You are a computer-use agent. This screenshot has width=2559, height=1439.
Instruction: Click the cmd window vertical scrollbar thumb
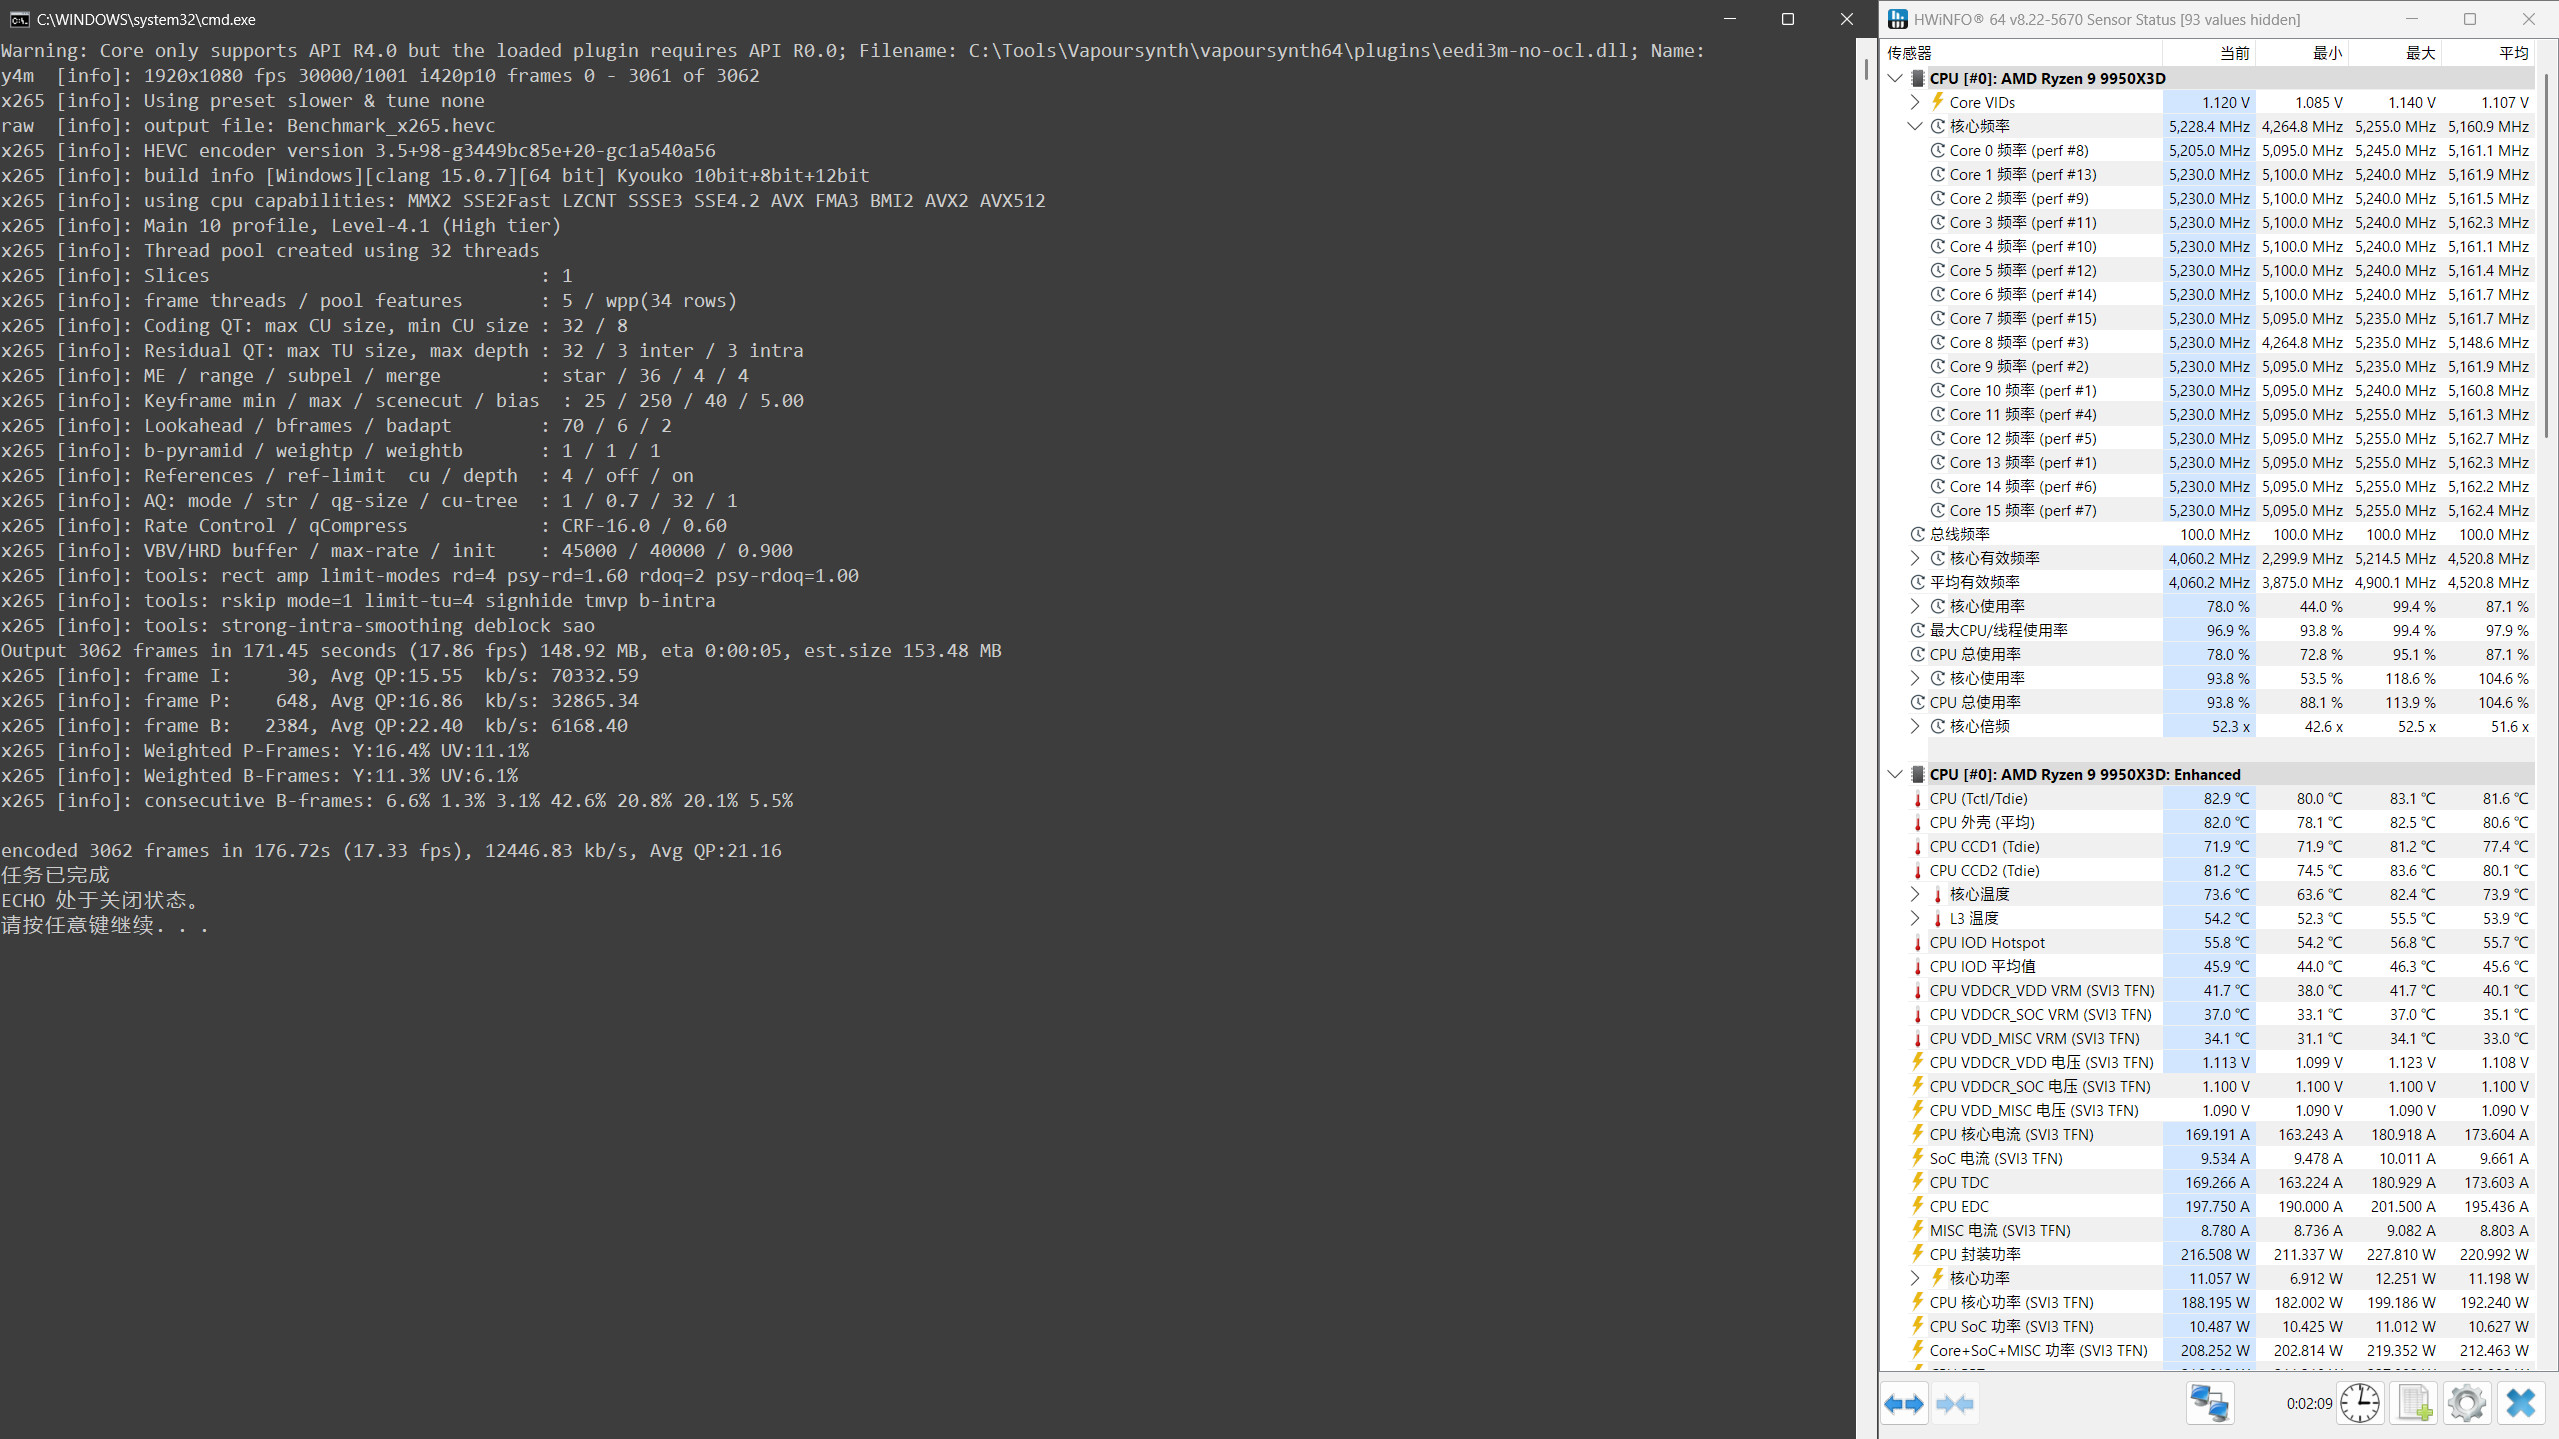1866,69
